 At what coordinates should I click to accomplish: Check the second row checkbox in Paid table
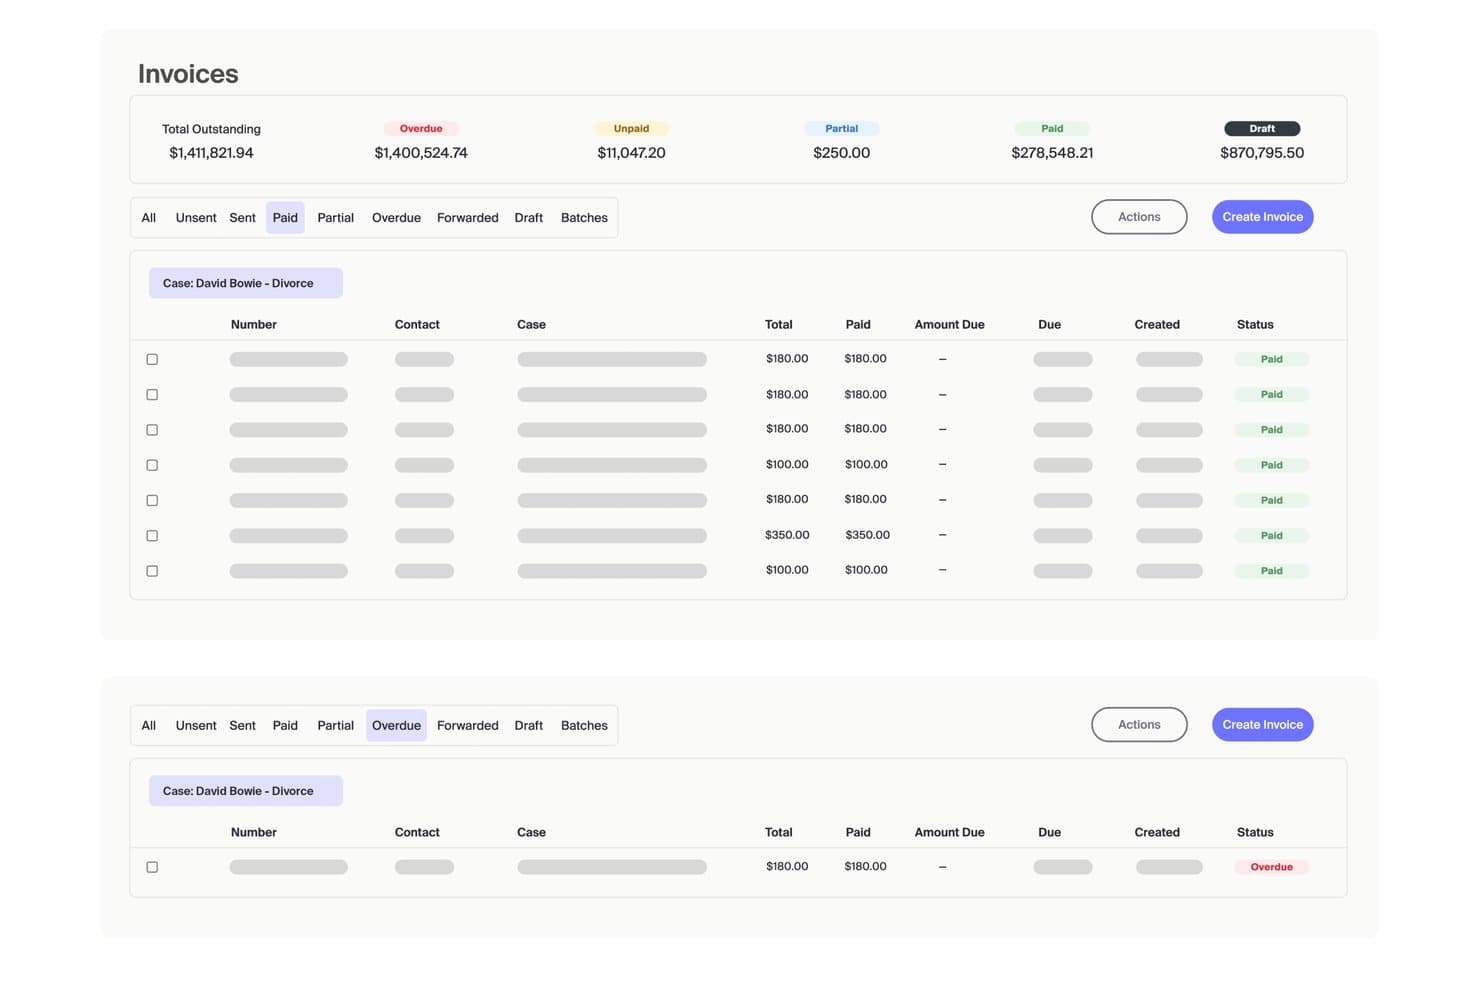click(152, 395)
